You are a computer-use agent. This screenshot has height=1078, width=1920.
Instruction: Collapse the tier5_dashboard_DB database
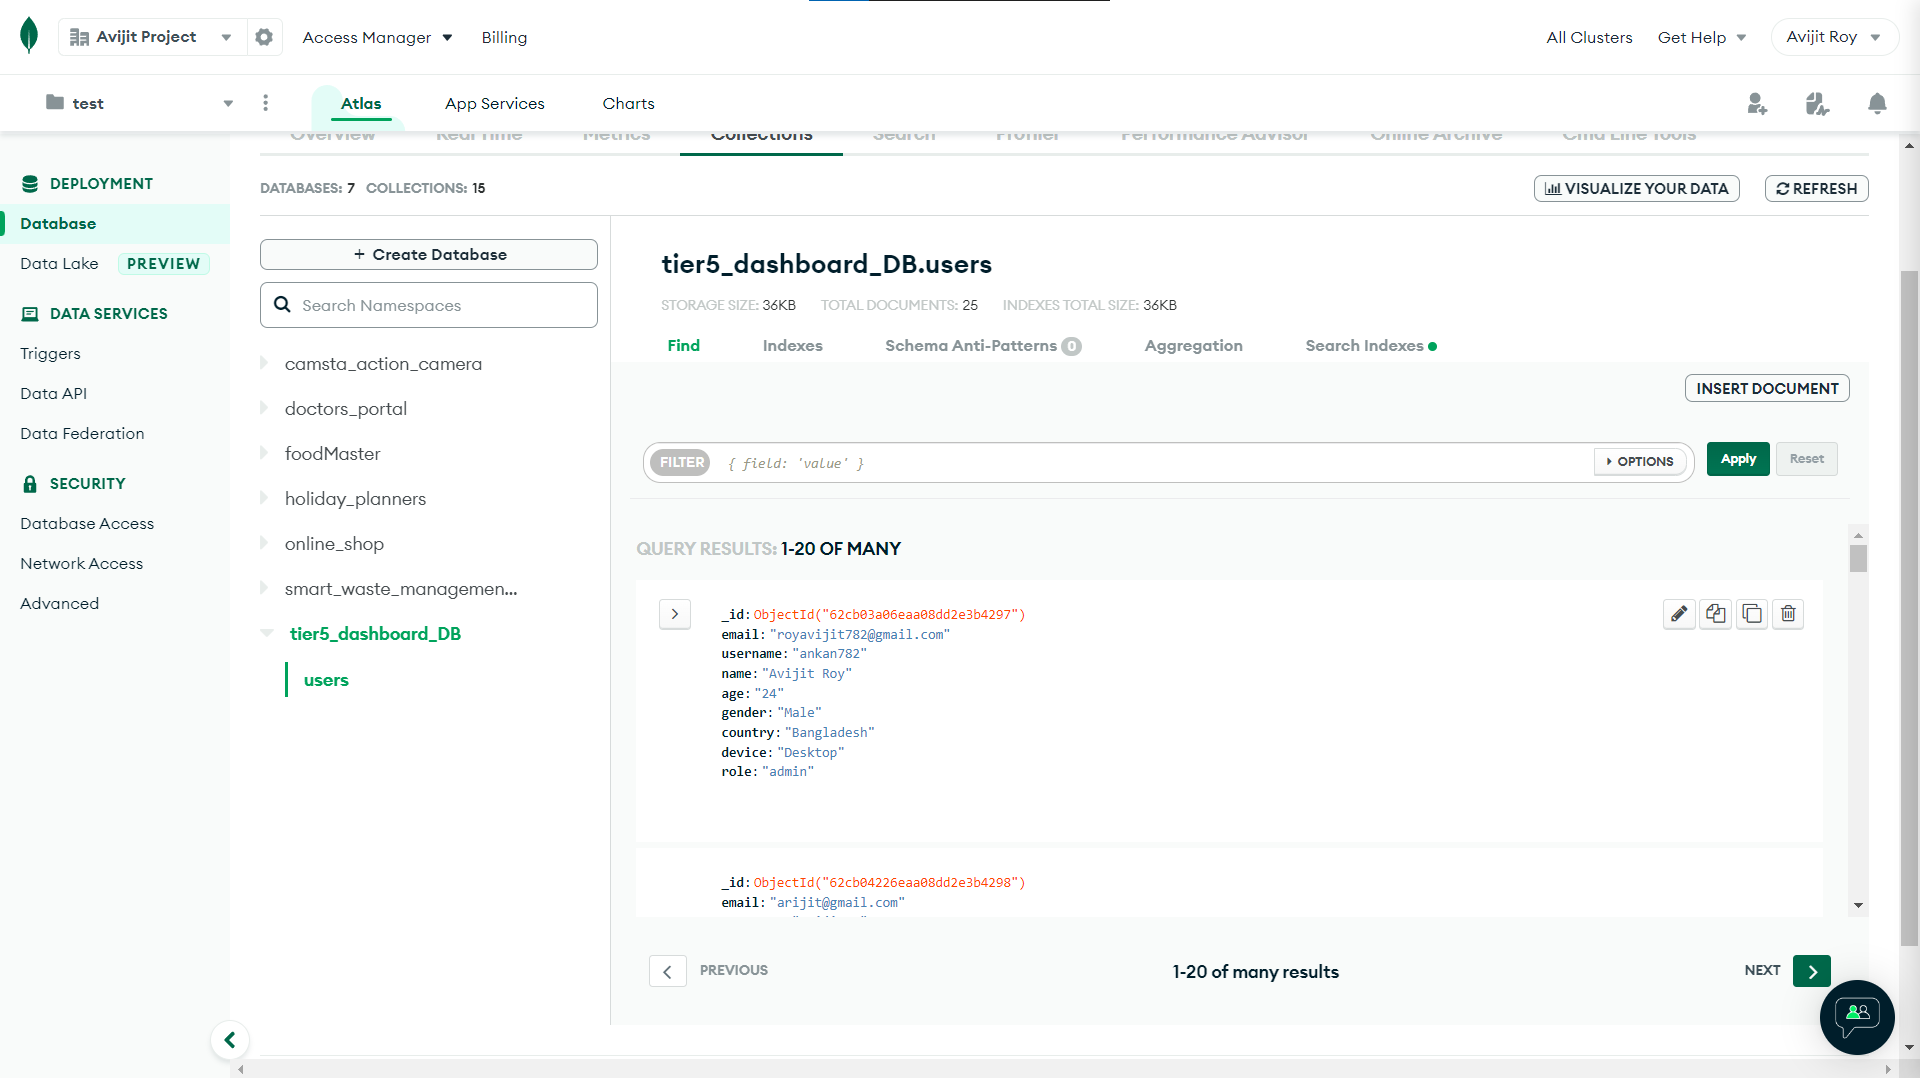[x=266, y=633]
